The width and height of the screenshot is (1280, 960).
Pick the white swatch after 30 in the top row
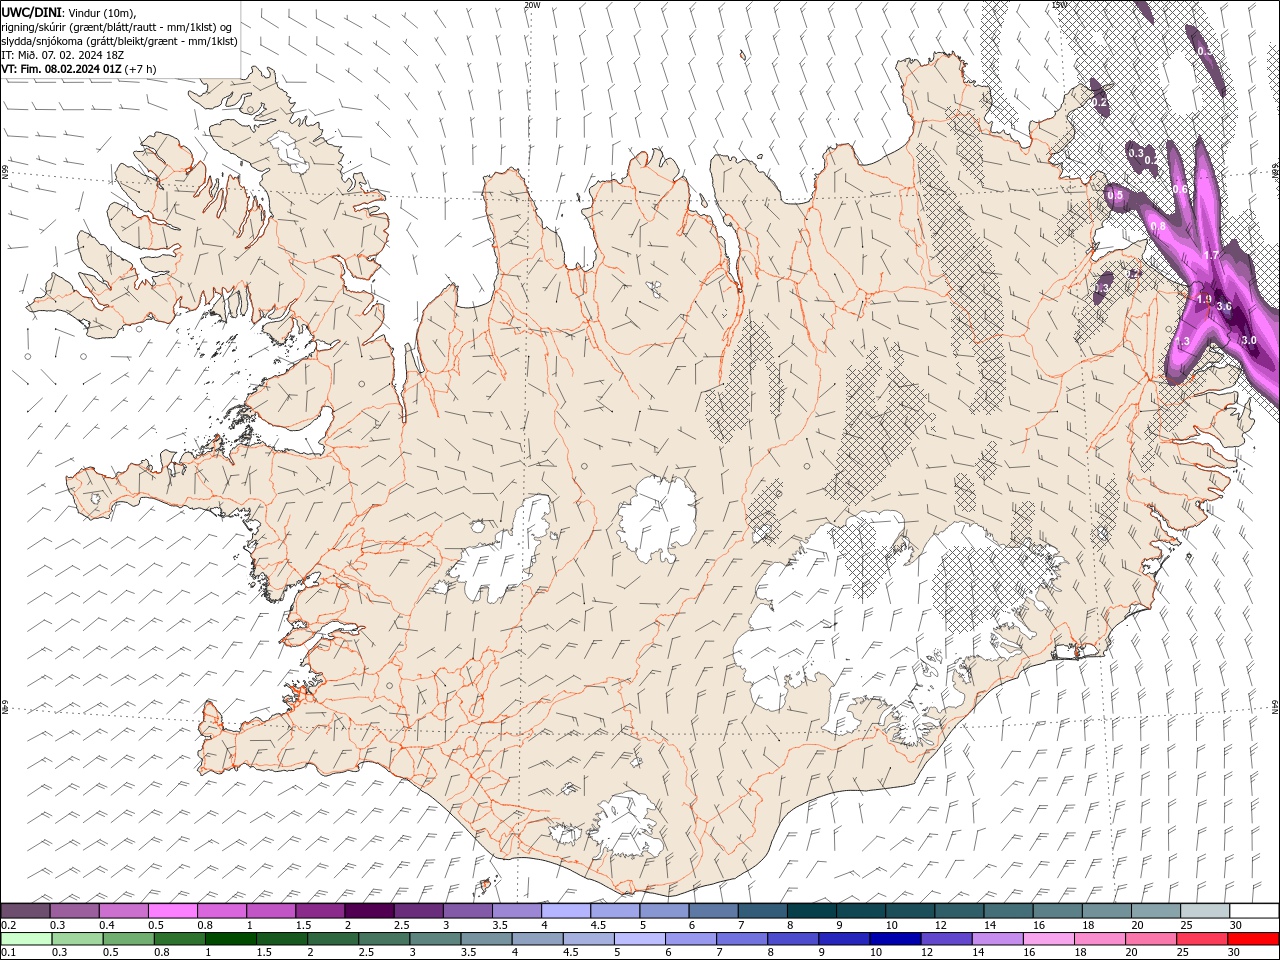[1254, 910]
